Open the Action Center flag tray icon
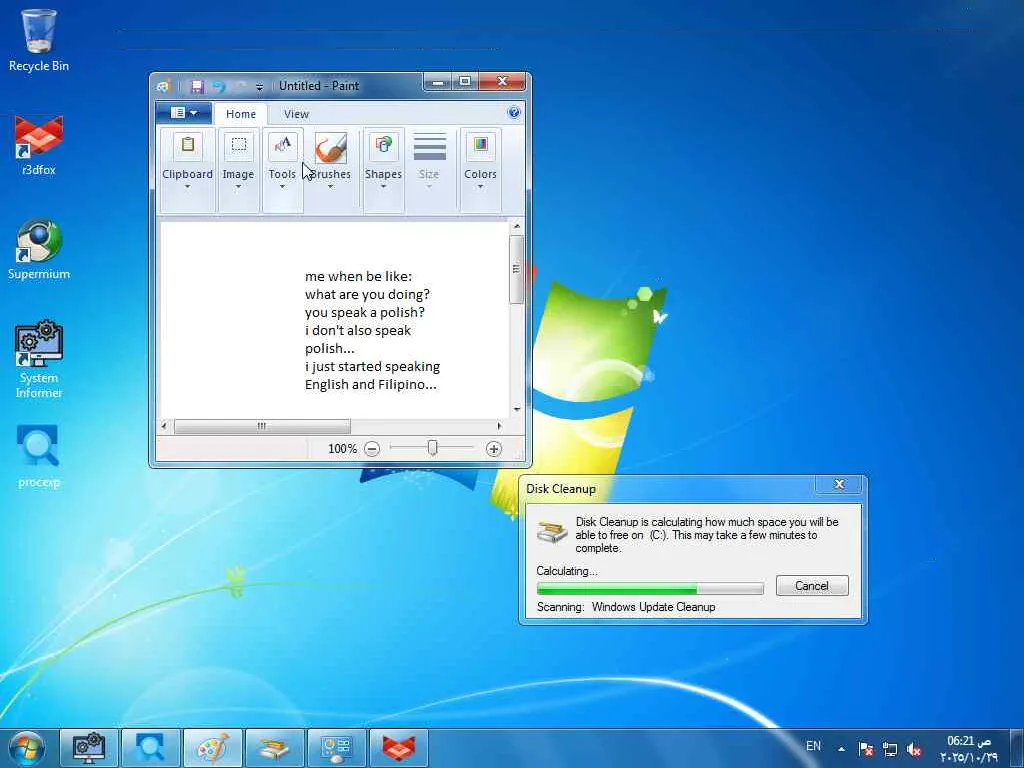 (866, 749)
